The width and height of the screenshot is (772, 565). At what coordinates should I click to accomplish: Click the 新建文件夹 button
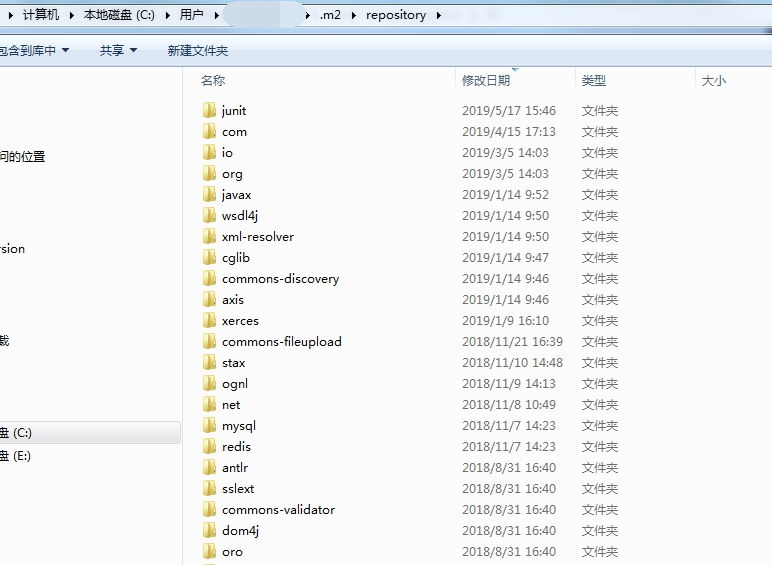197,50
